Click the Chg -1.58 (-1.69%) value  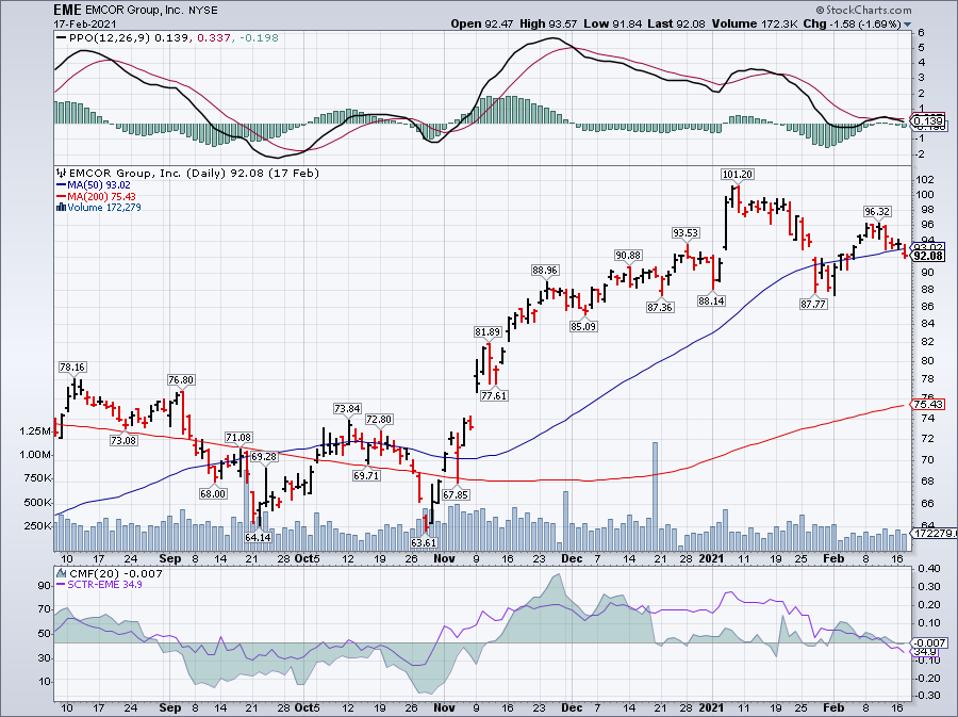[x=852, y=24]
